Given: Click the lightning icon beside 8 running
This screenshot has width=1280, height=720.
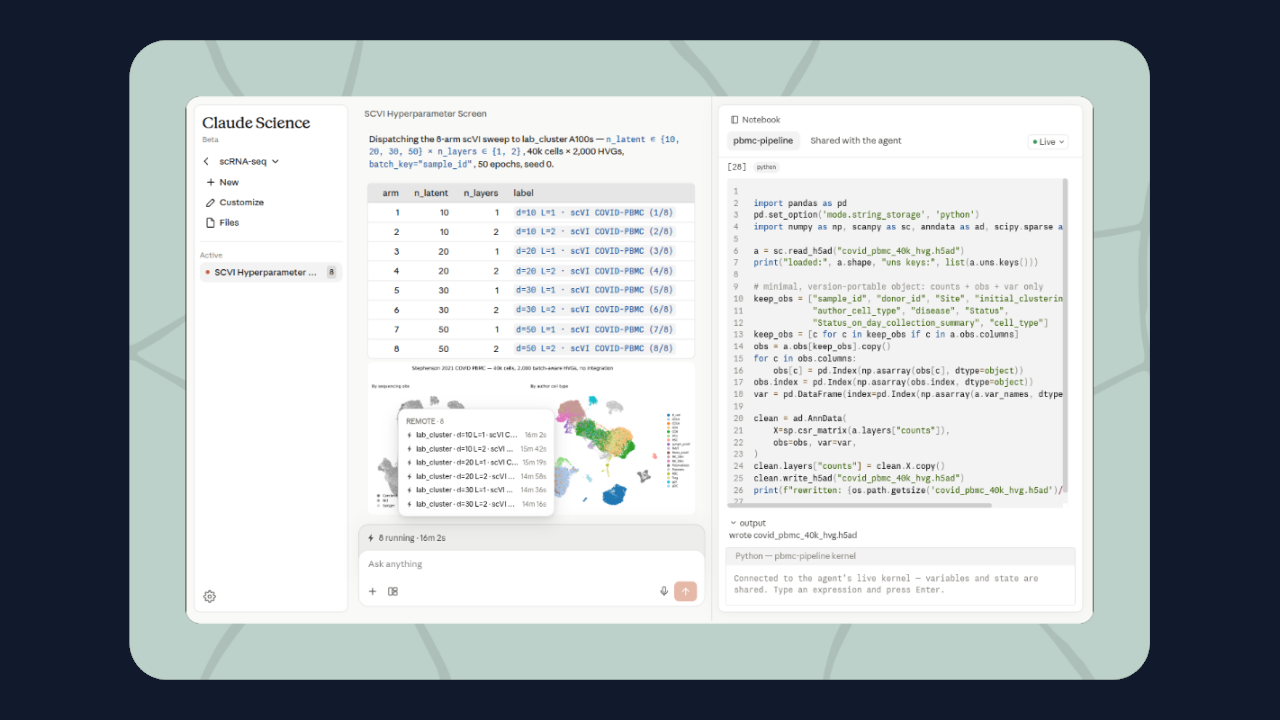Looking at the screenshot, I should point(370,538).
